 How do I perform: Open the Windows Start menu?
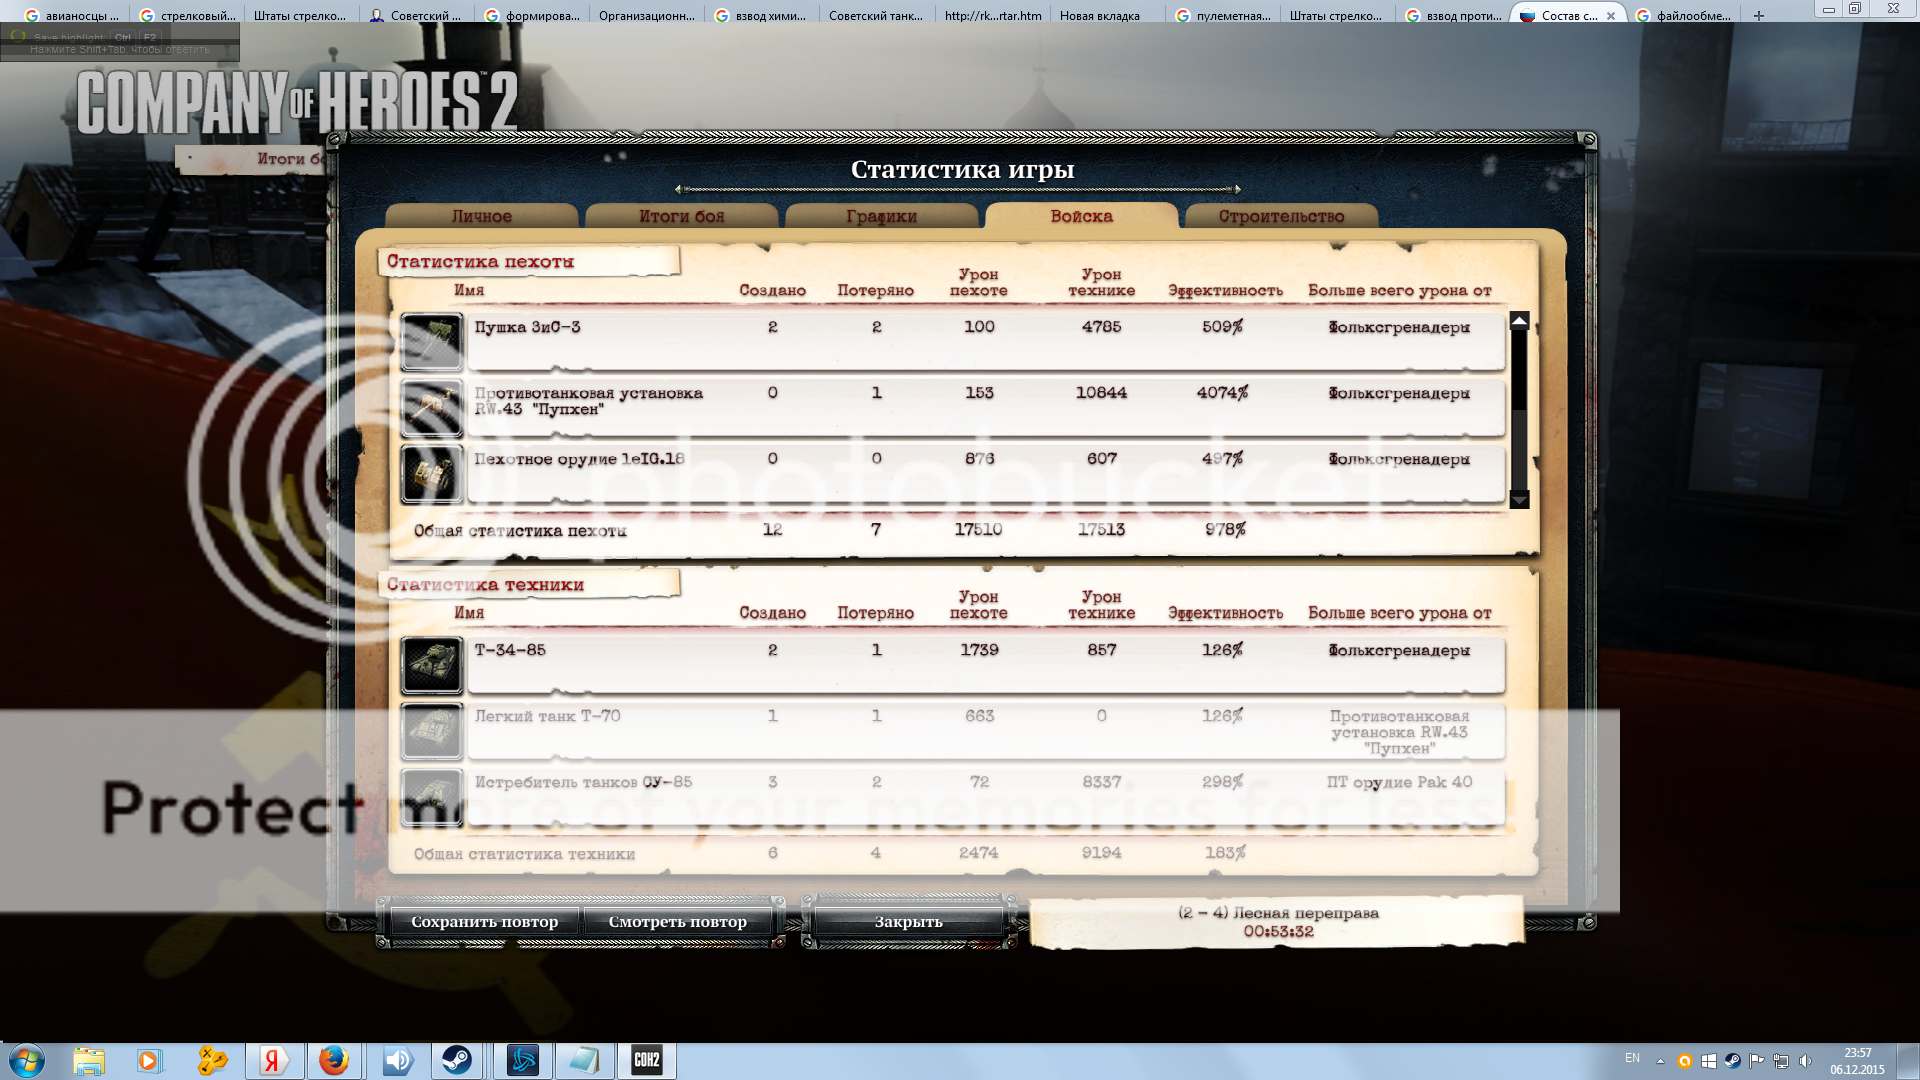27,1061
